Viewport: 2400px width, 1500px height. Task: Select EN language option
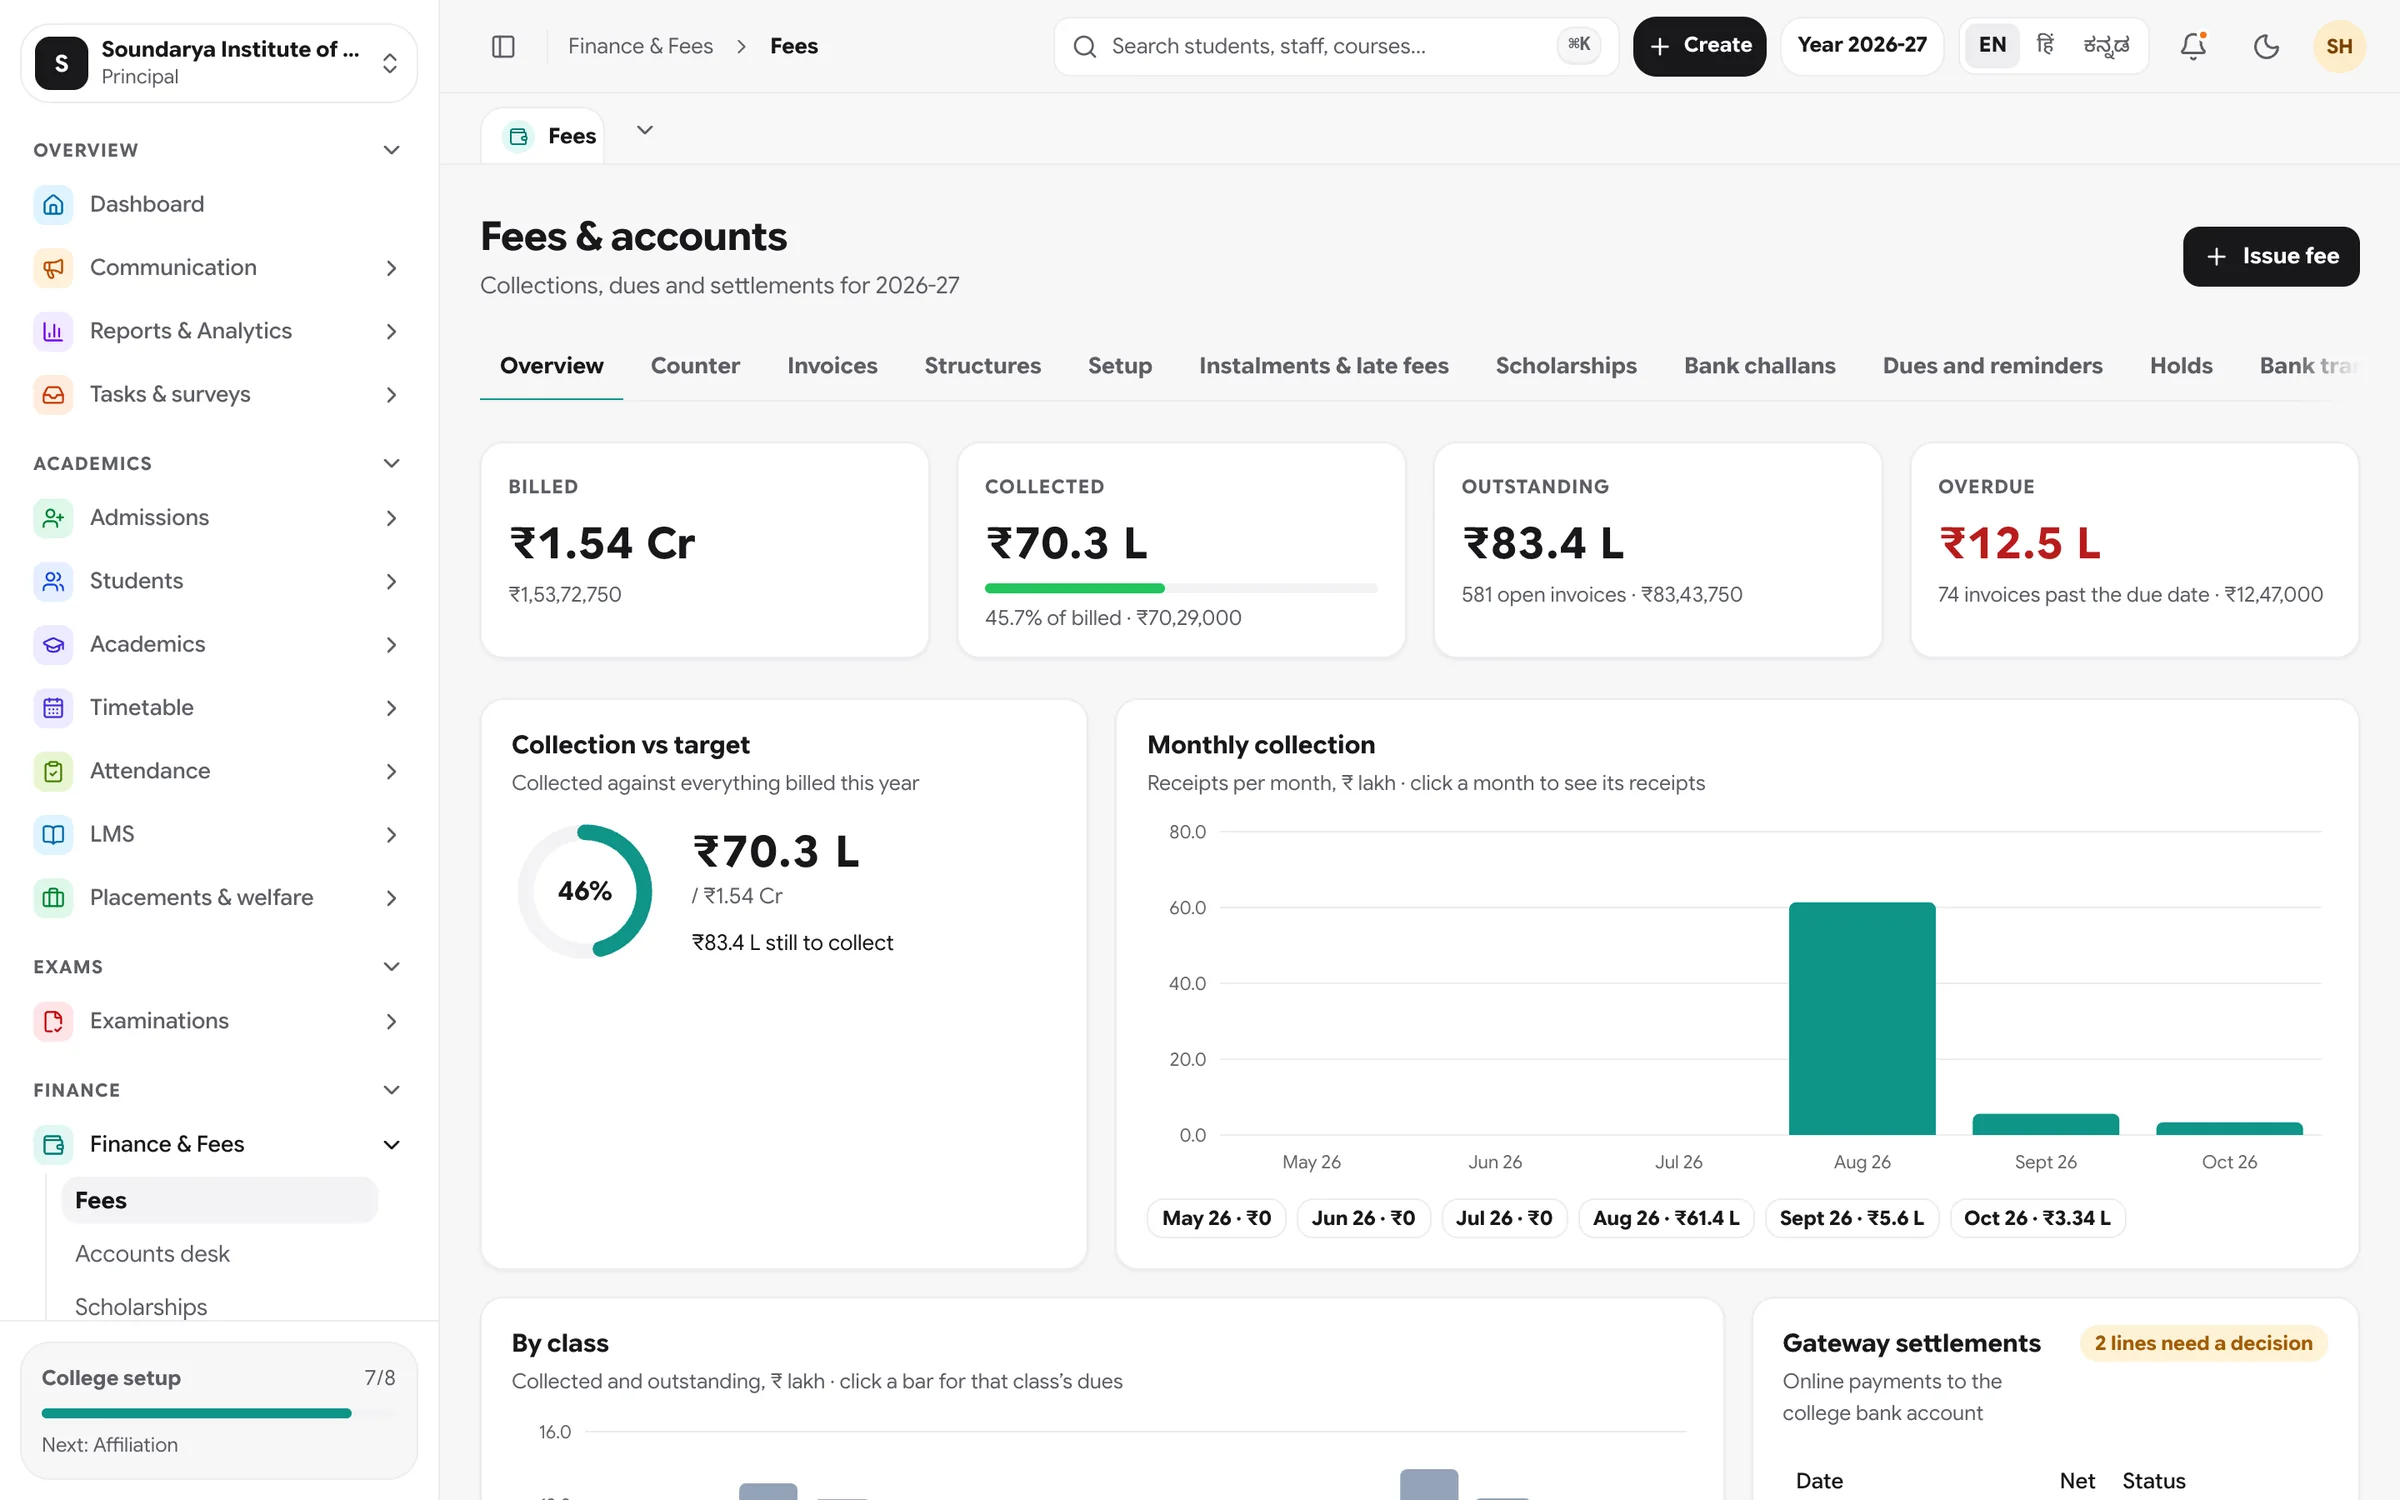coord(1992,46)
